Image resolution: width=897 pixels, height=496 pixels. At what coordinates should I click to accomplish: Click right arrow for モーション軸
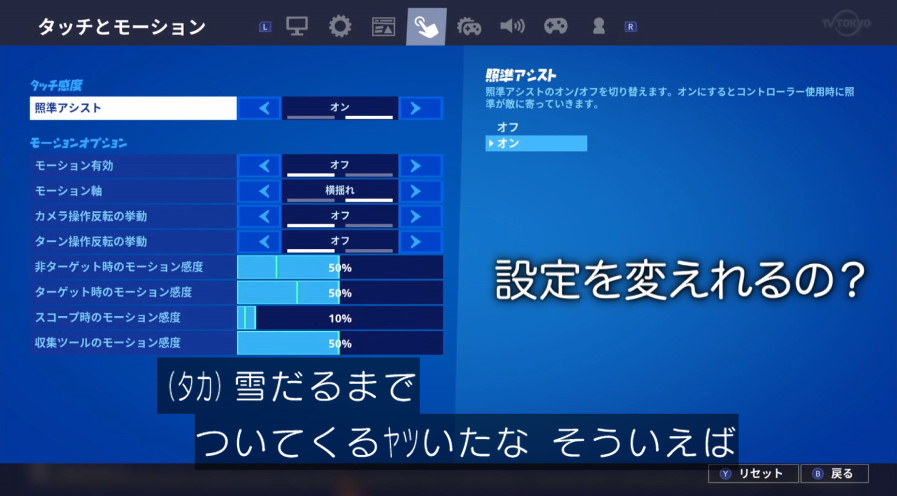coord(421,191)
